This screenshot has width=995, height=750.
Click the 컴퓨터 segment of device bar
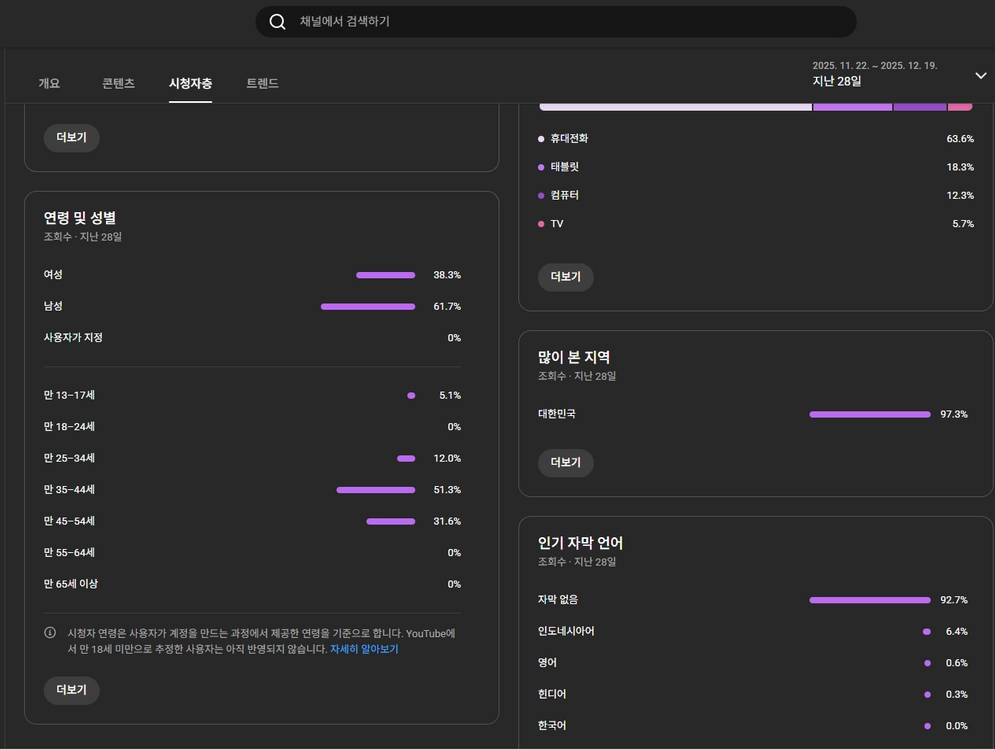919,107
